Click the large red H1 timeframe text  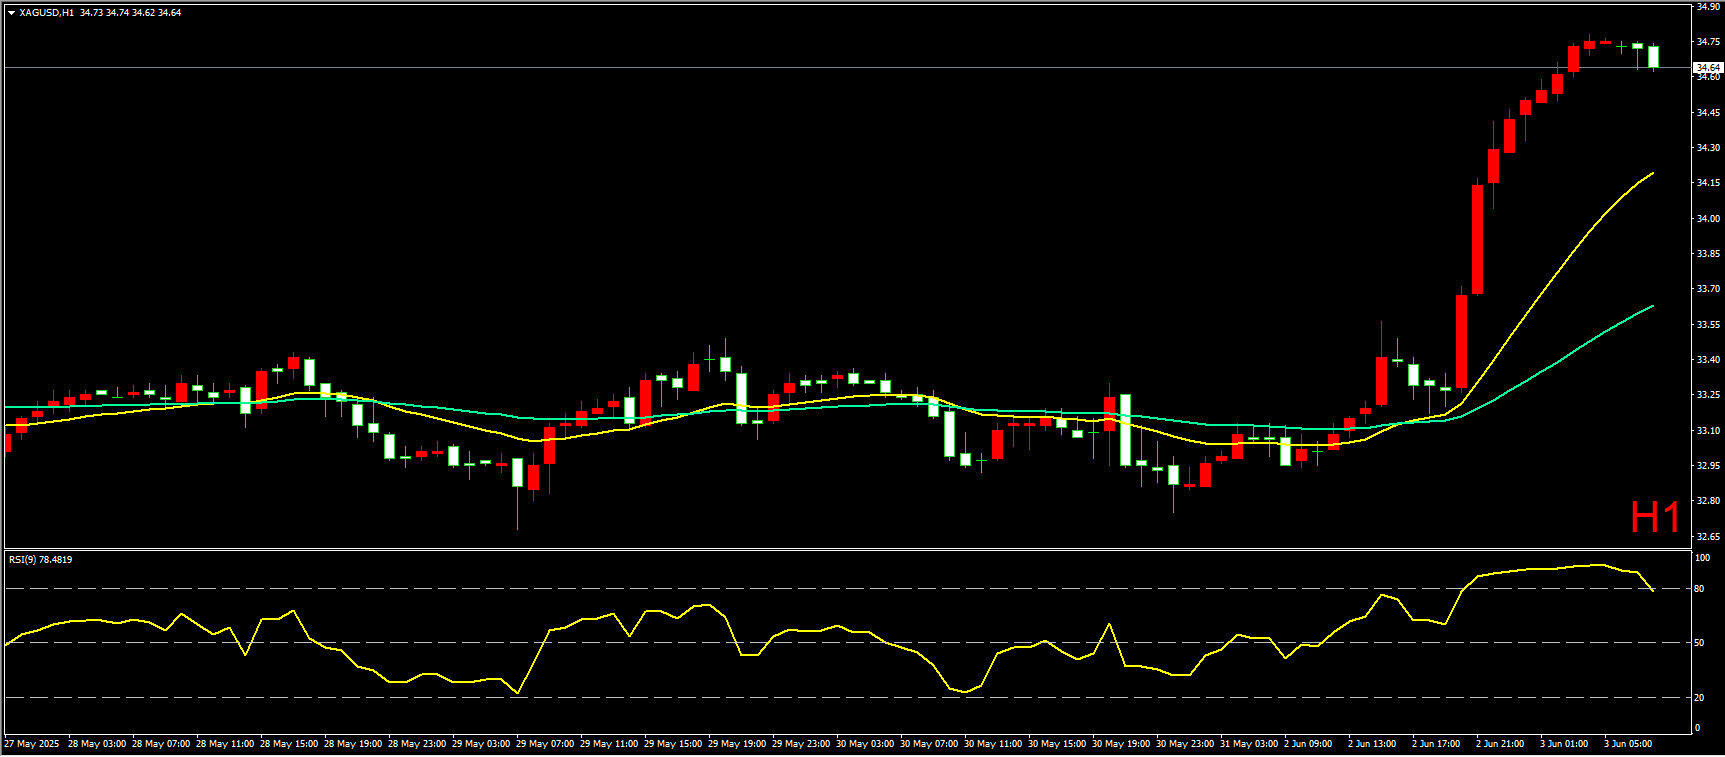1655,518
